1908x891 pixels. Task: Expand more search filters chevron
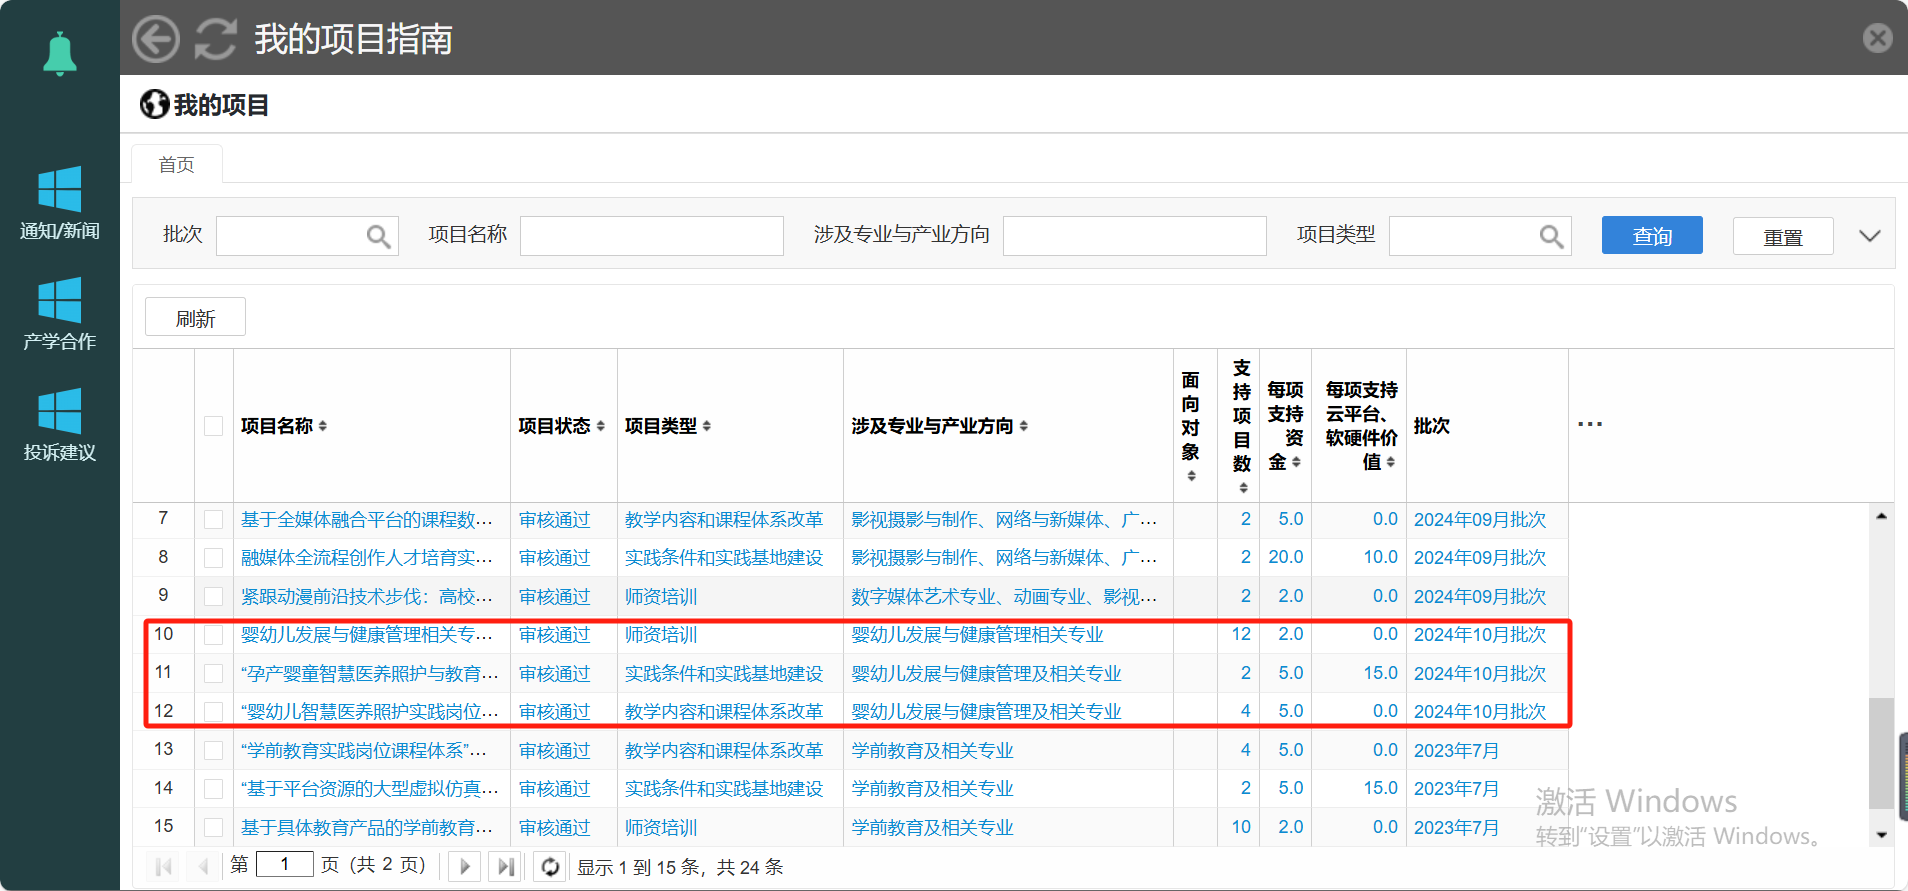(1869, 236)
